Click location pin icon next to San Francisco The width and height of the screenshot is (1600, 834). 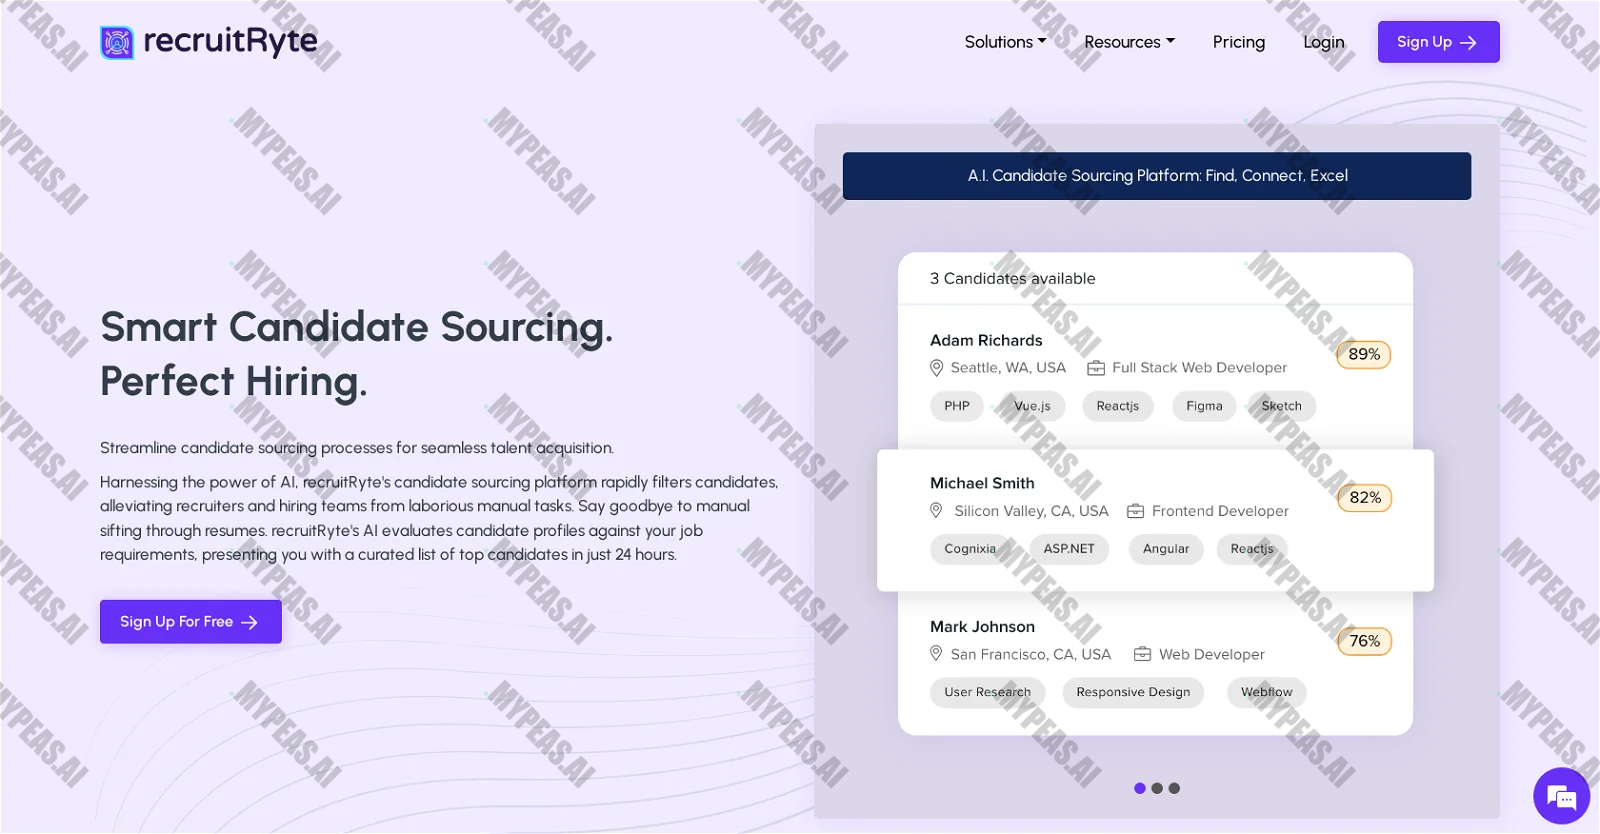point(937,654)
